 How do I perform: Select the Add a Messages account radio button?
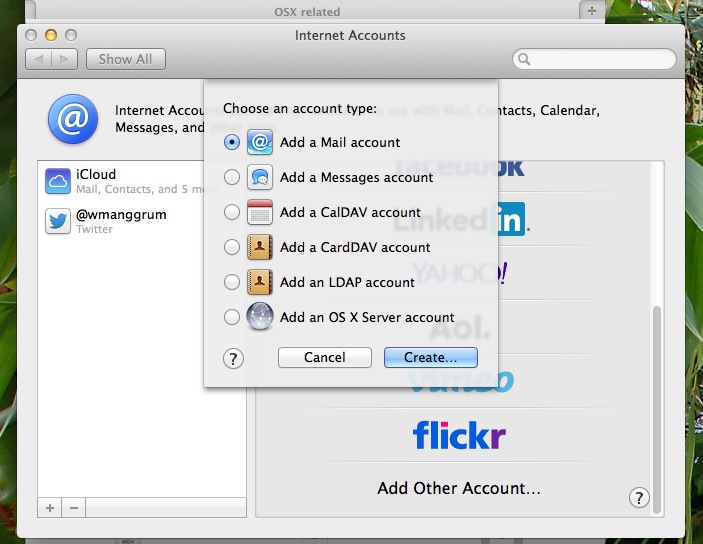point(232,178)
